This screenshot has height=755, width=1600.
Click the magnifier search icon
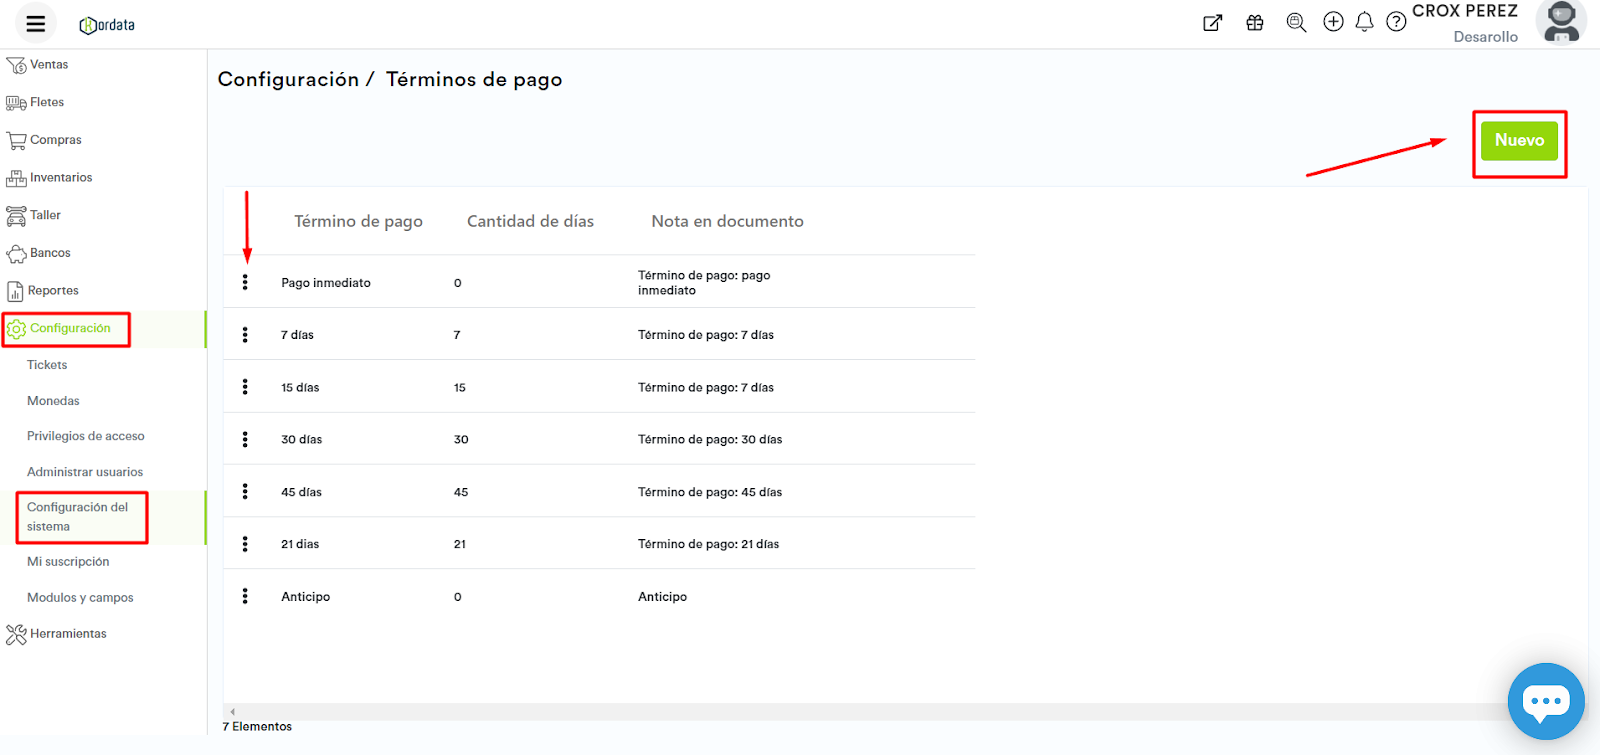point(1296,22)
